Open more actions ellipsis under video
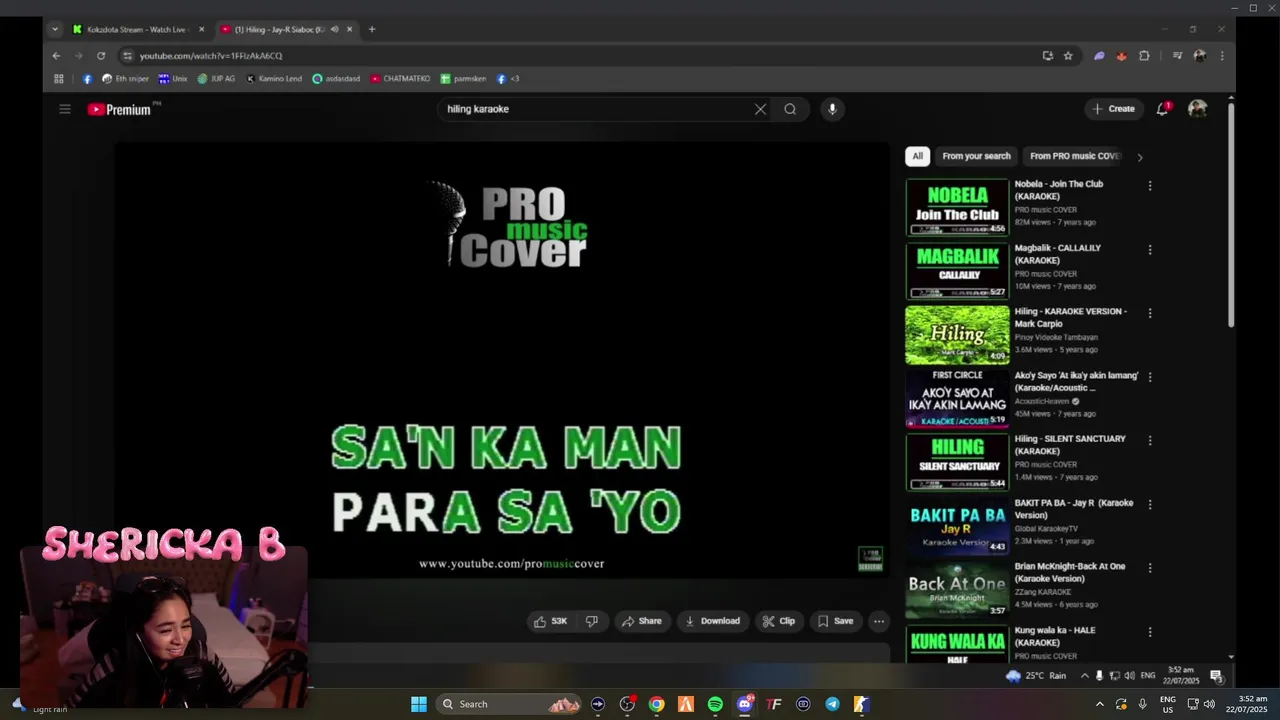 [879, 621]
